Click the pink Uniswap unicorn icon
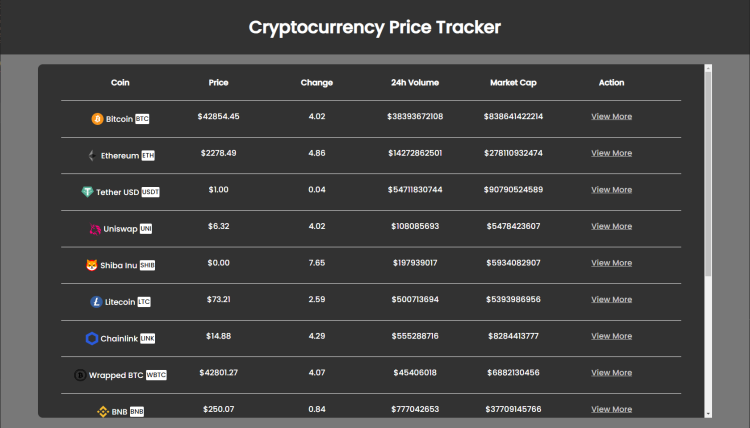The height and width of the screenshot is (428, 750). [95, 229]
